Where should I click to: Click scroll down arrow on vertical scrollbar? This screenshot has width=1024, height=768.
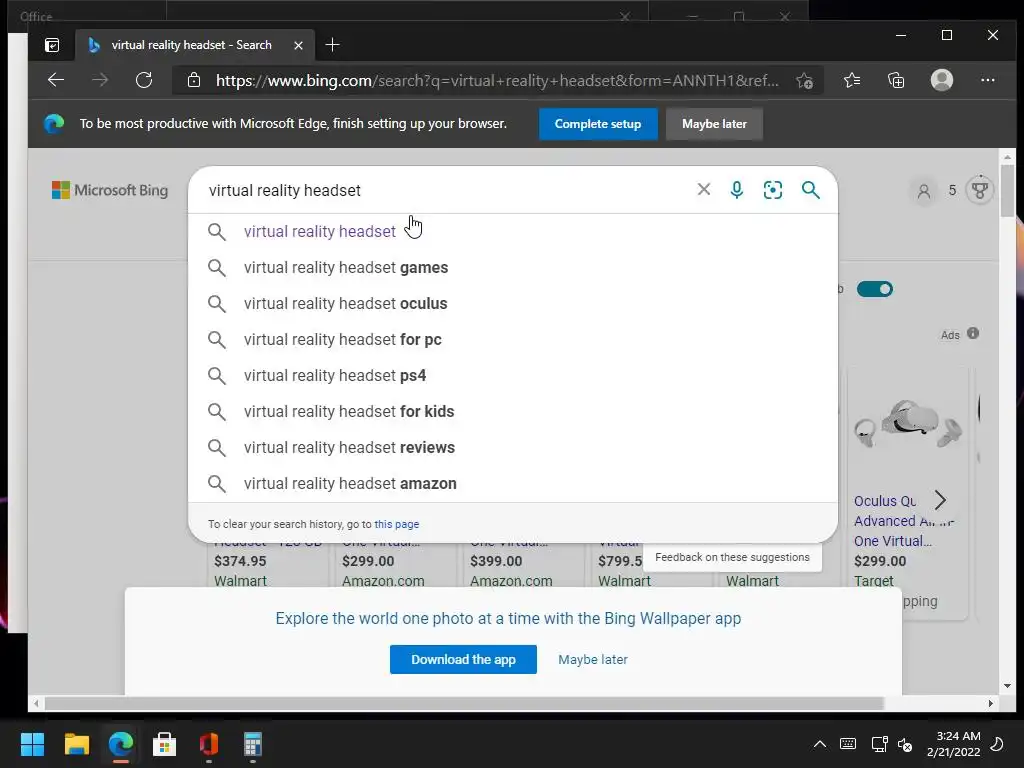[x=1007, y=686]
